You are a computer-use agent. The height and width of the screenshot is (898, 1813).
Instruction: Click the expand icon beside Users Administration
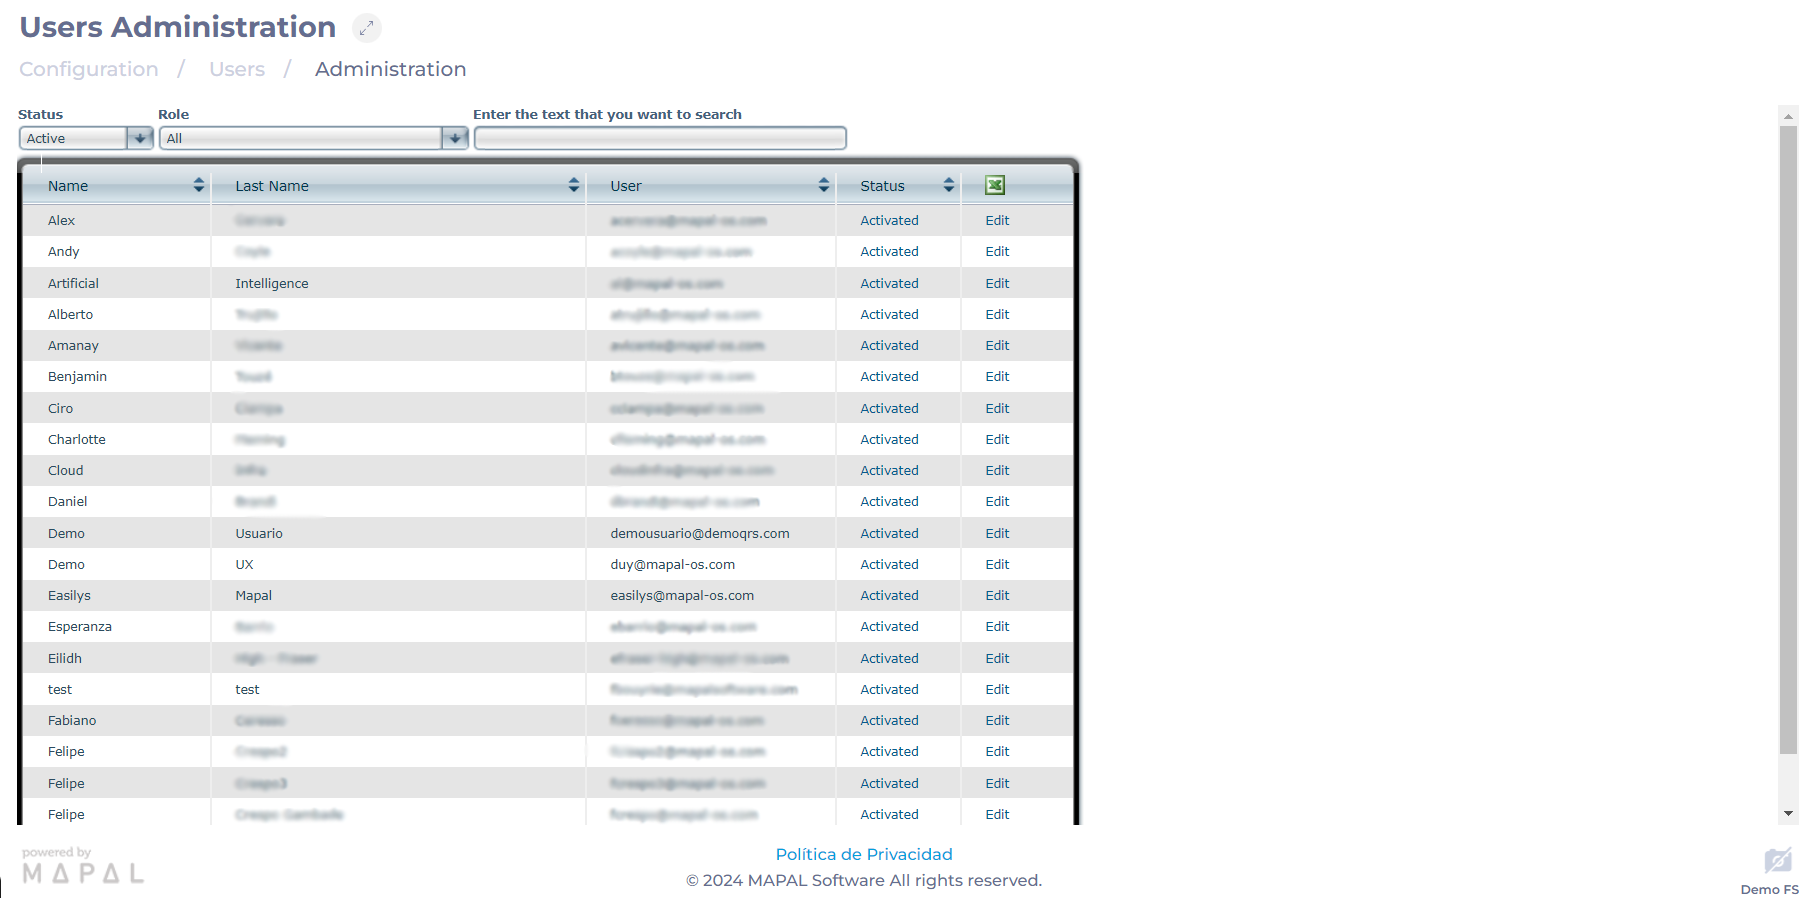(x=367, y=28)
